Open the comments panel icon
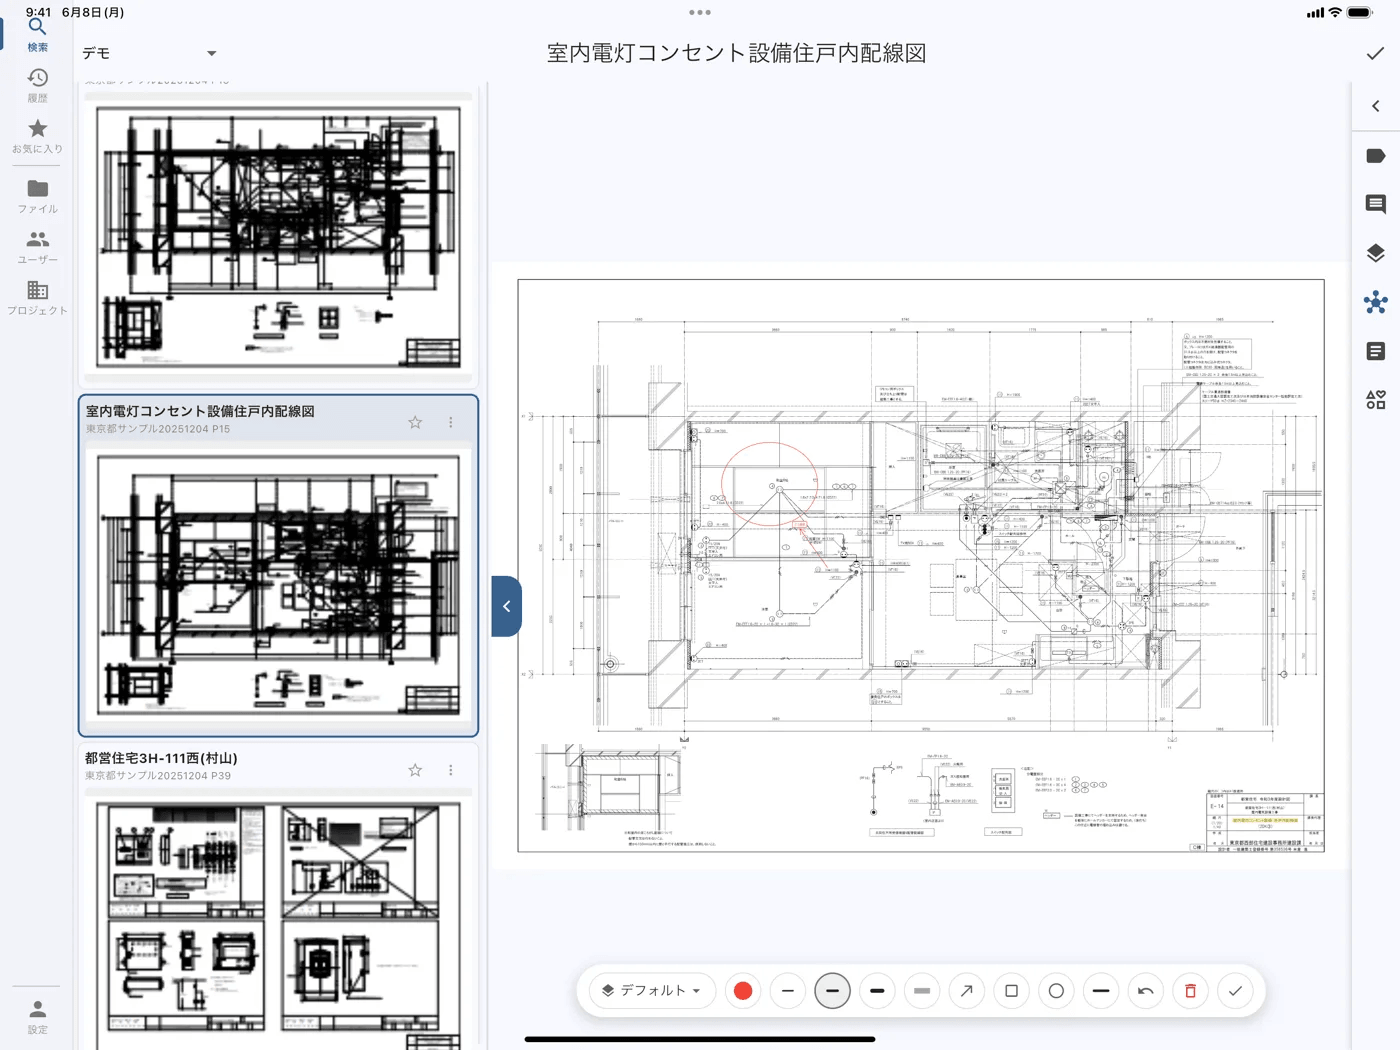 point(1376,204)
